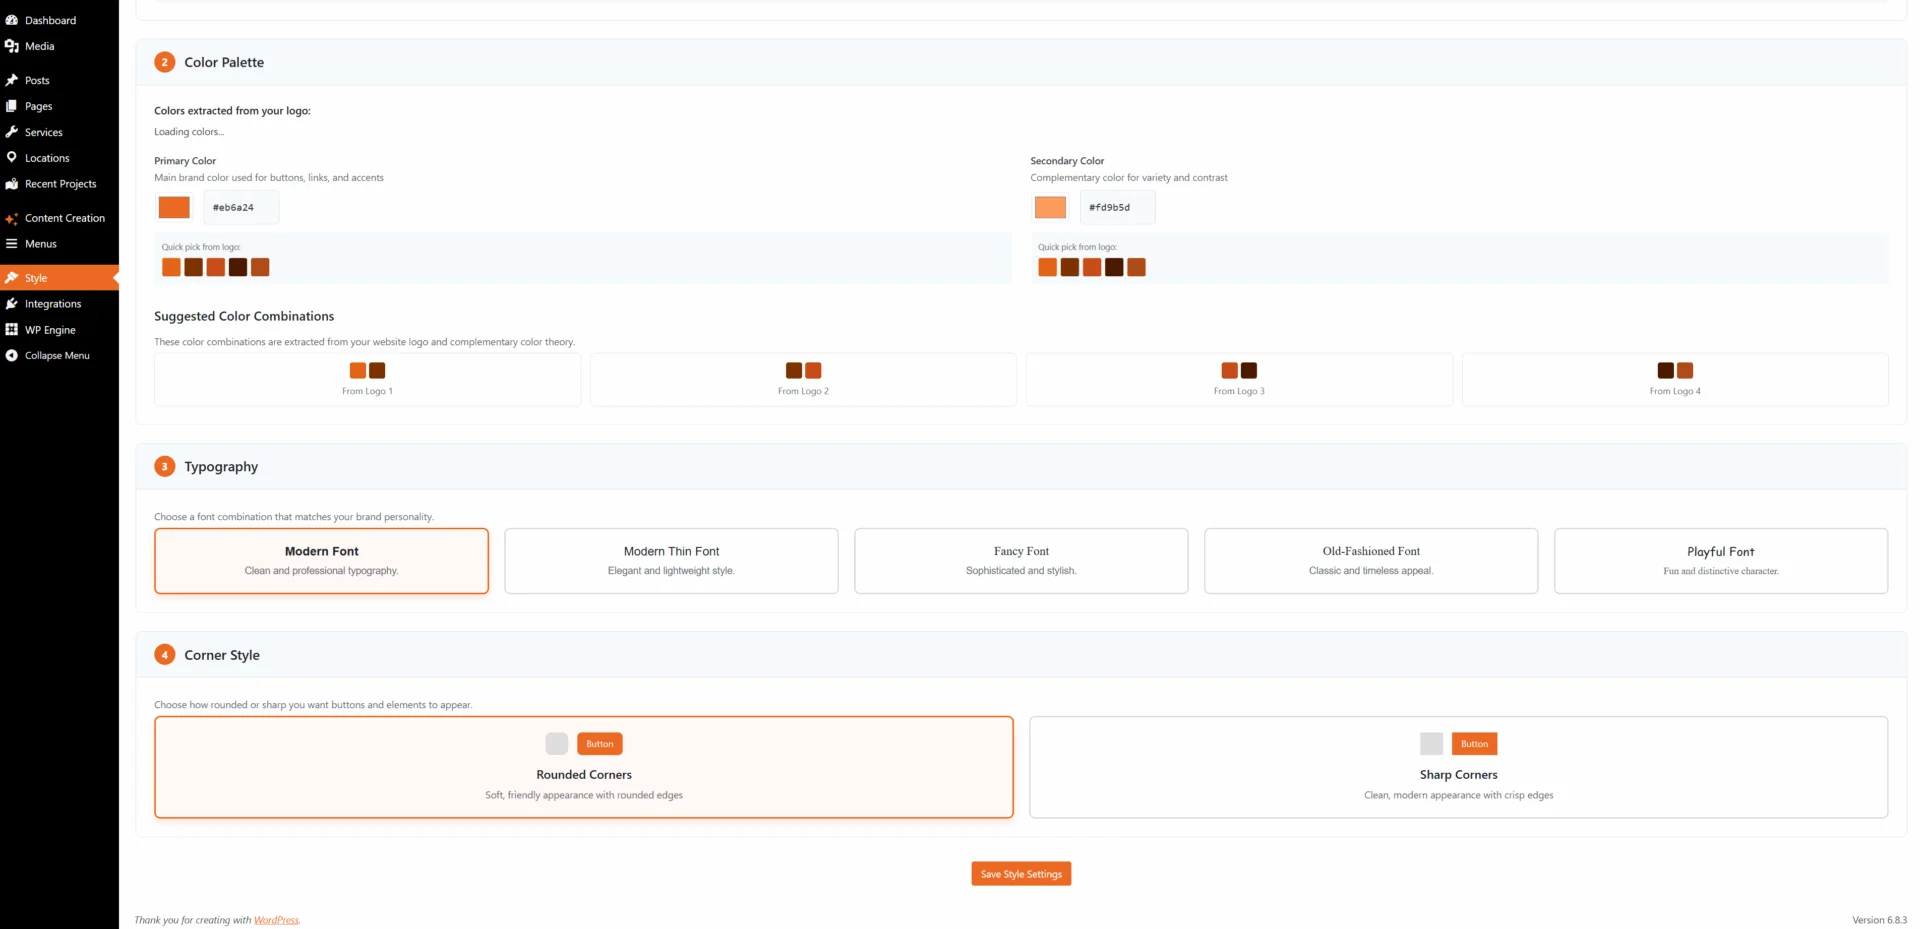Select the Sharp Corners style
The image size is (1920, 929).
(1458, 767)
